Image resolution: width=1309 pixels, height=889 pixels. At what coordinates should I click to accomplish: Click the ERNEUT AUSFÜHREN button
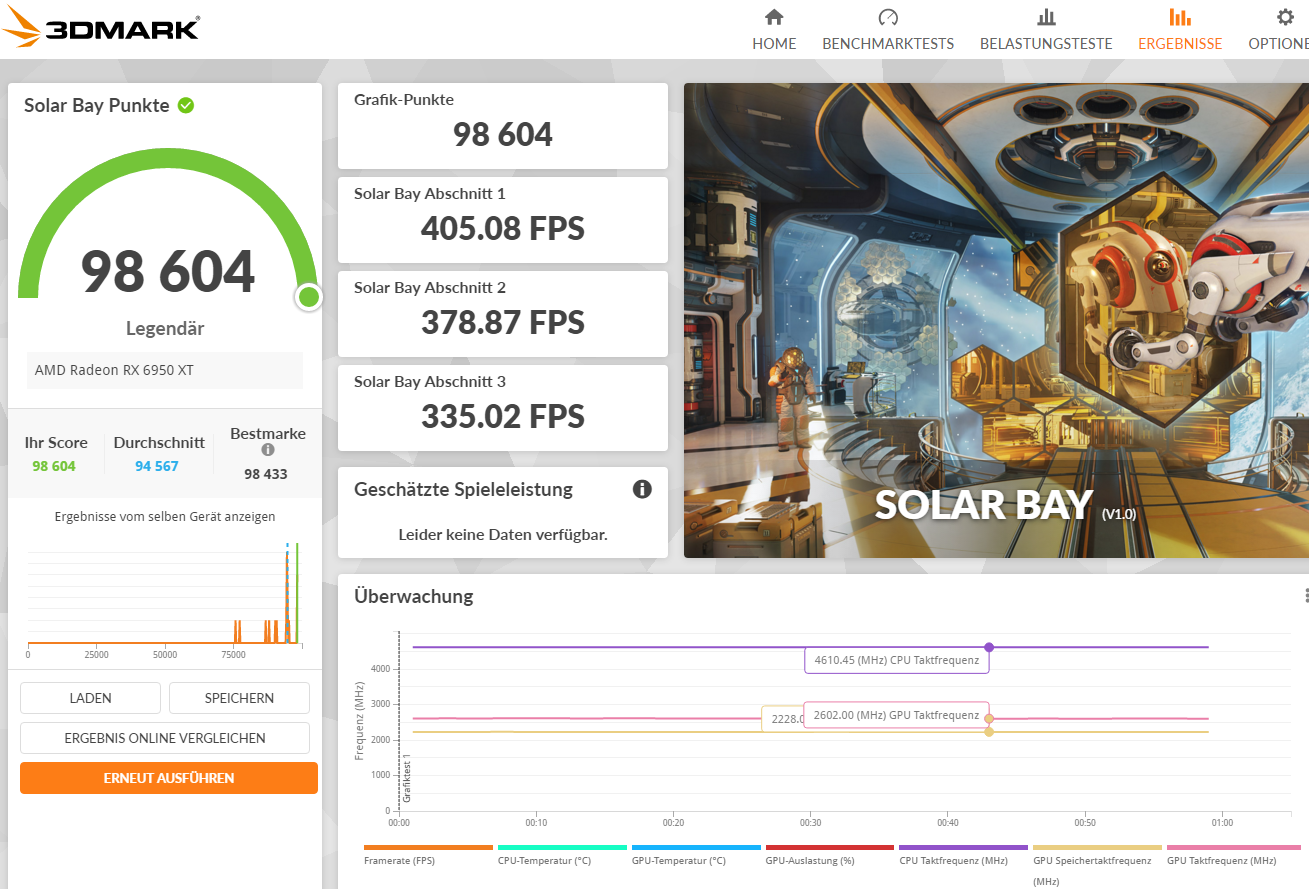(169, 778)
